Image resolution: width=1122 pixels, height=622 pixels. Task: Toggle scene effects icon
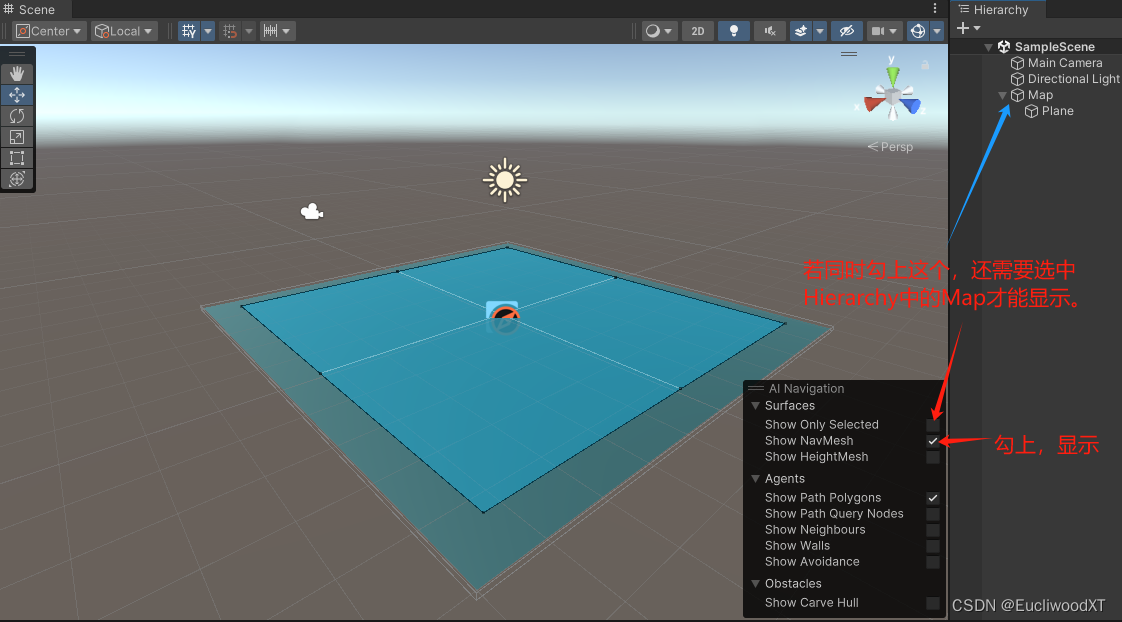(x=801, y=31)
